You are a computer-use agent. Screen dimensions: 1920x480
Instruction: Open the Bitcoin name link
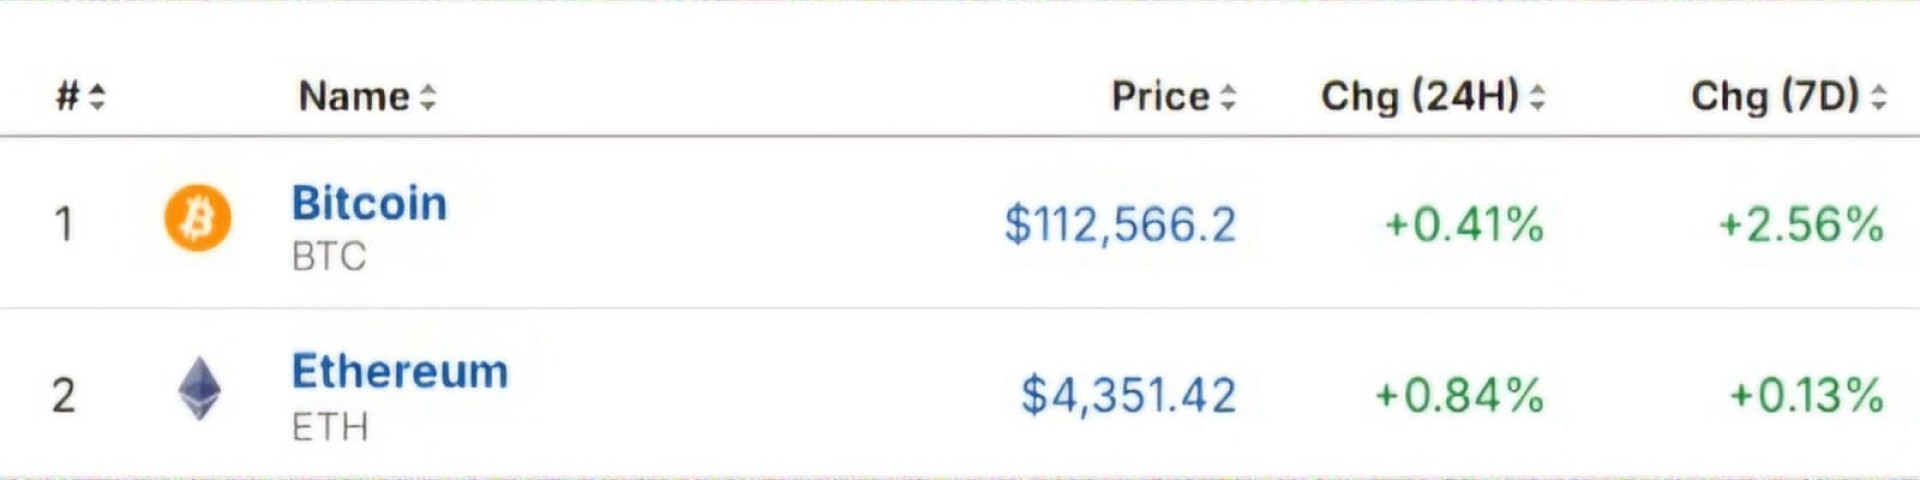pyautogui.click(x=369, y=203)
